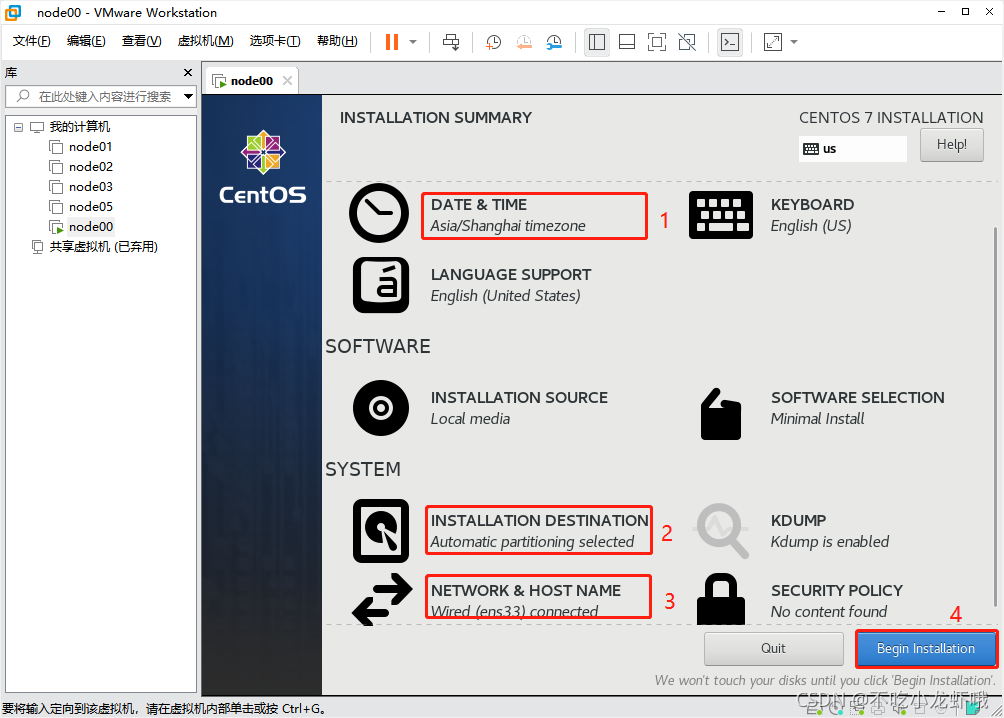
Task: Open the snapshot manager icon
Action: point(554,42)
